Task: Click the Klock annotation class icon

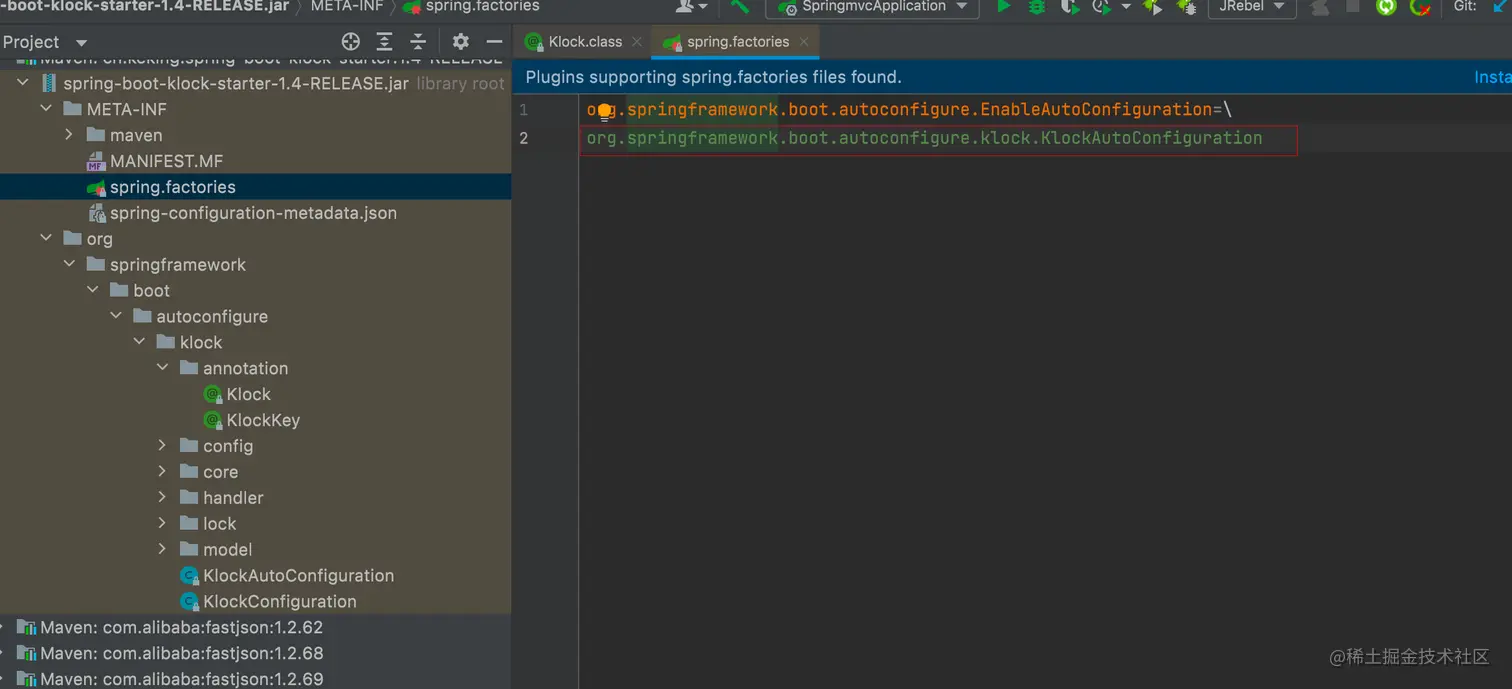Action: click(x=212, y=394)
